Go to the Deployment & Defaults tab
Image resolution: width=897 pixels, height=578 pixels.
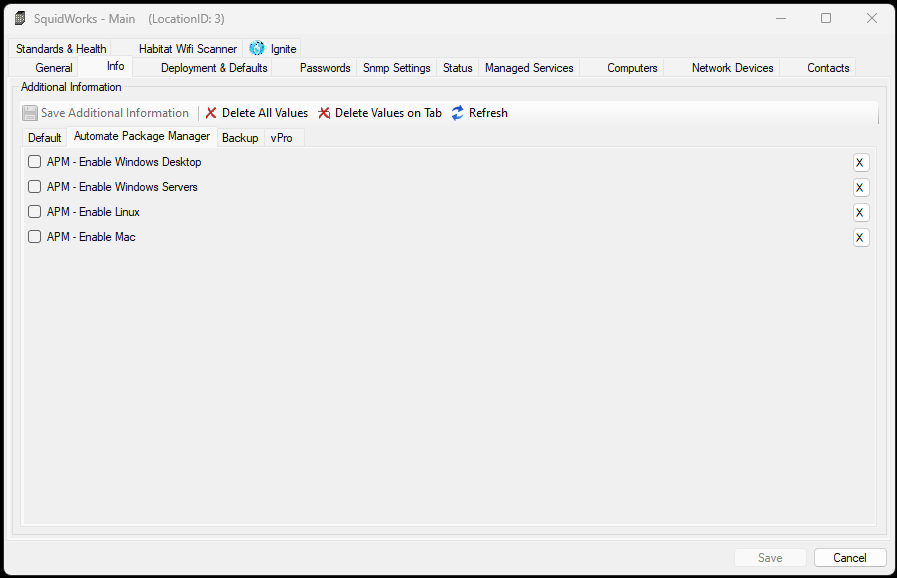point(214,68)
